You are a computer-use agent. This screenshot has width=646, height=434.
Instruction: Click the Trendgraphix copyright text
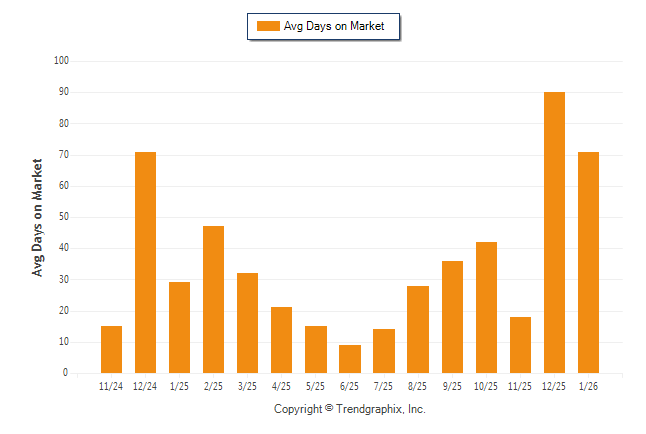[350, 409]
